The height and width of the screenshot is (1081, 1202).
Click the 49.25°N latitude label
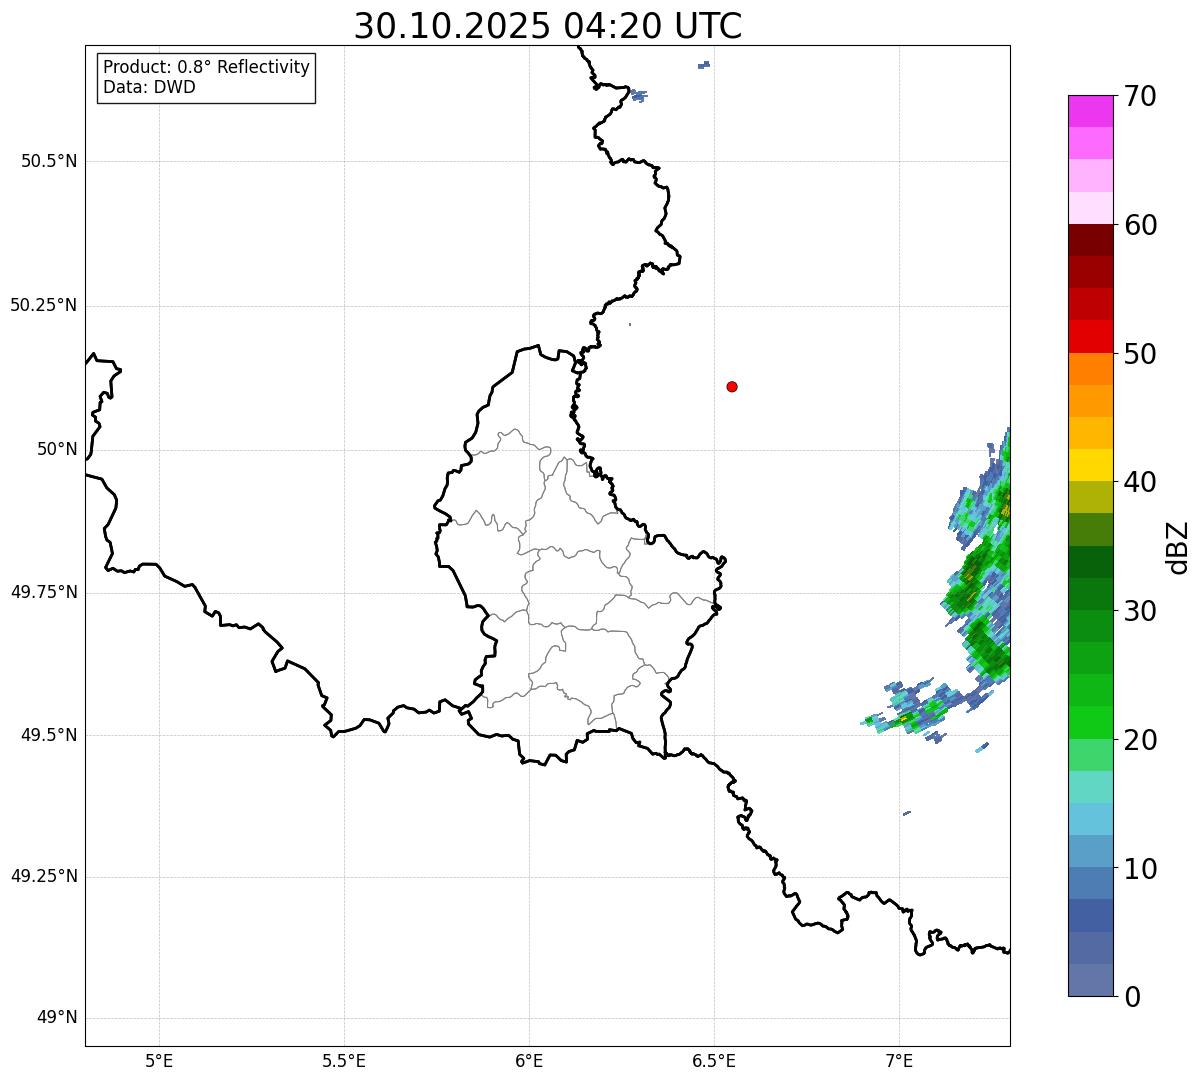(43, 877)
